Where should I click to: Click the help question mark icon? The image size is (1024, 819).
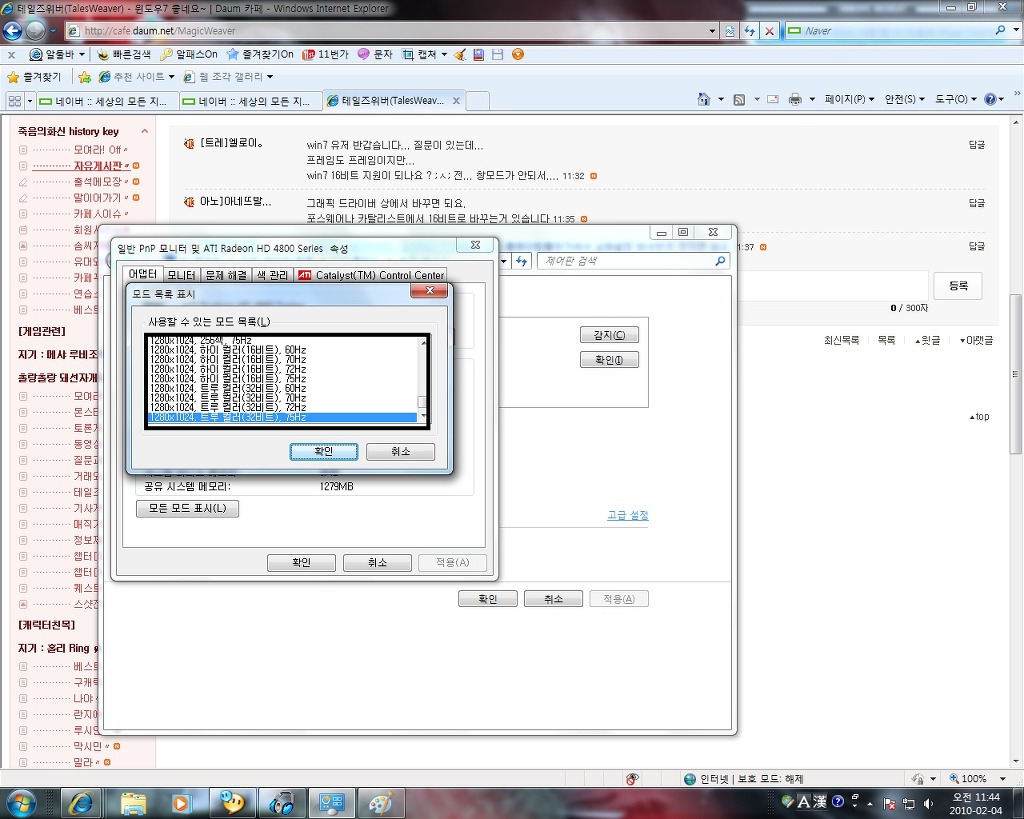(x=991, y=99)
